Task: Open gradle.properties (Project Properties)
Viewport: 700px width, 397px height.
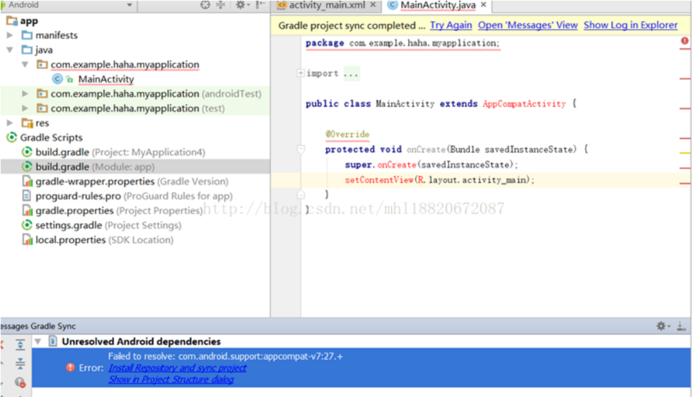Action: pyautogui.click(x=119, y=210)
